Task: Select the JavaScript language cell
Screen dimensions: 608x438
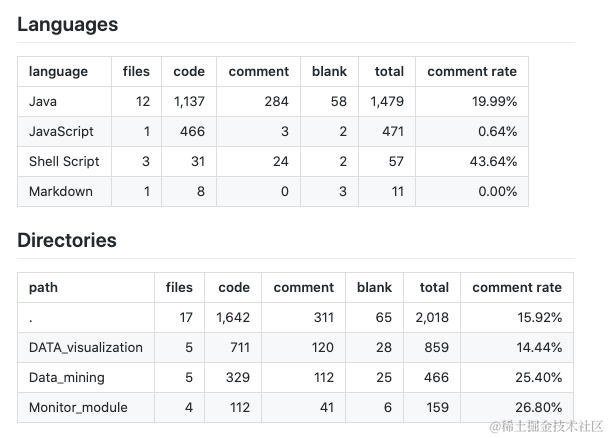Action: [x=61, y=131]
